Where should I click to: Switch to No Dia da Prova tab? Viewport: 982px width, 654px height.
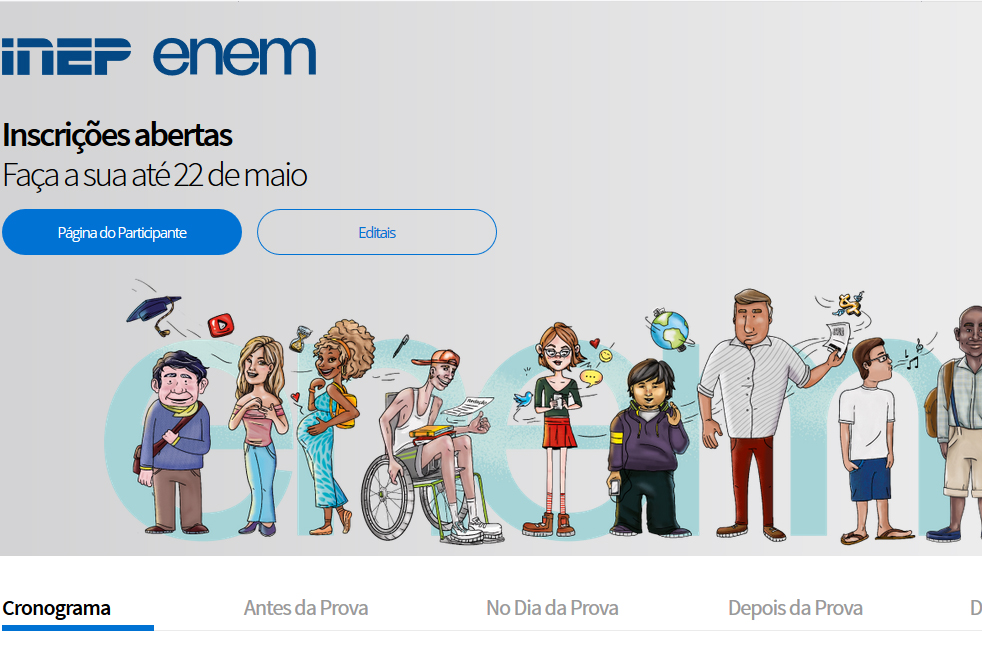click(552, 608)
